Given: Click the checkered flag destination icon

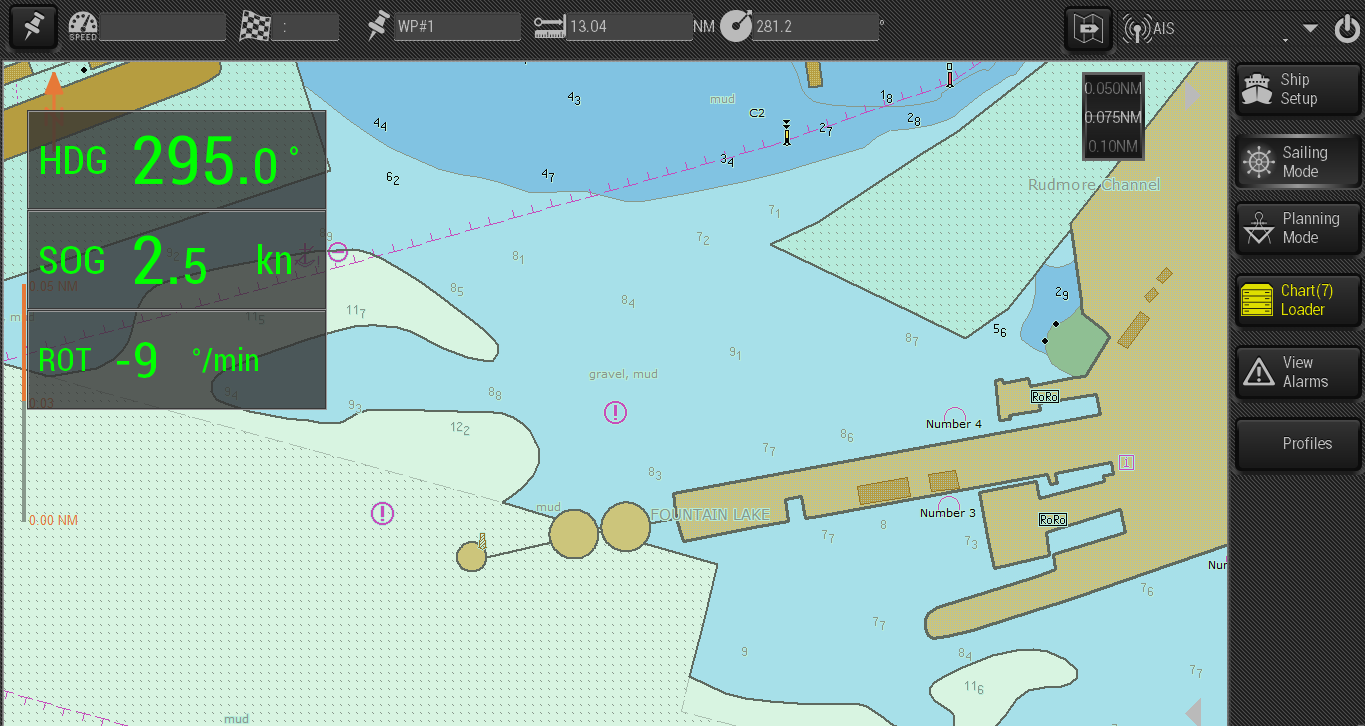Looking at the screenshot, I should [256, 27].
